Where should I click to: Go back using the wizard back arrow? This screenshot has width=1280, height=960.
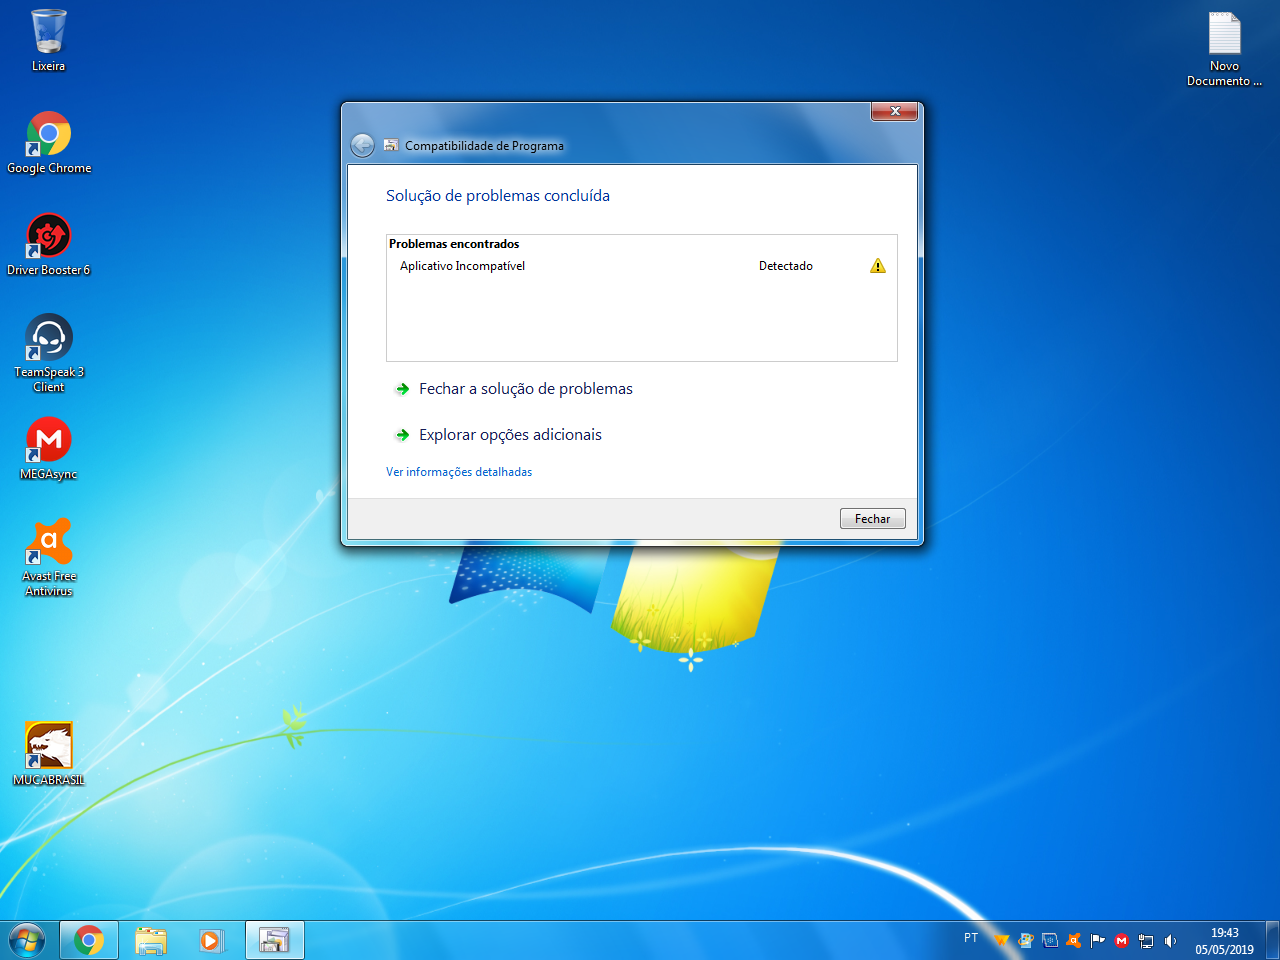(x=362, y=146)
